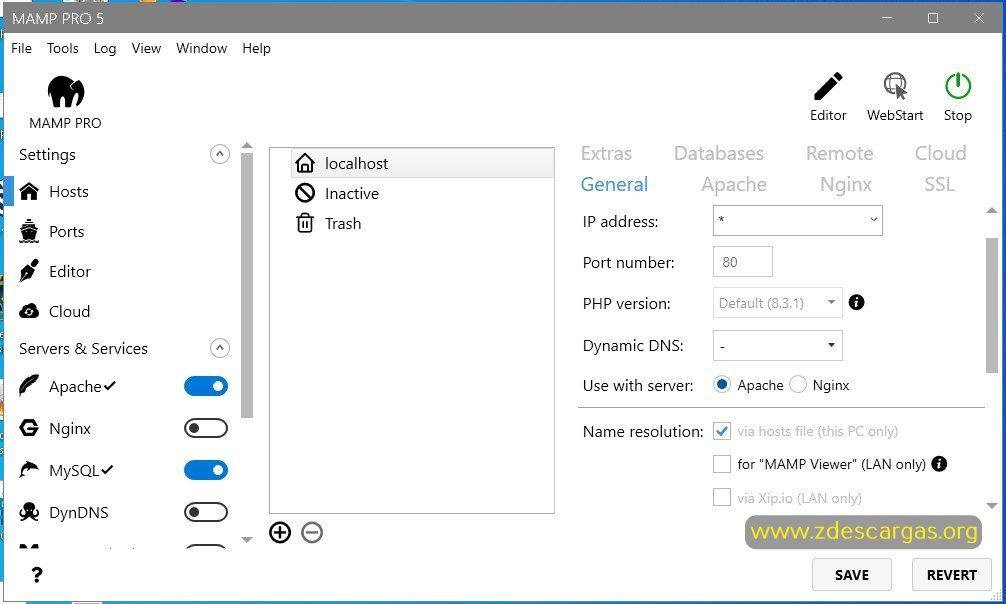This screenshot has height=604, width=1006.
Task: Collapse the Settings section
Action: 219,154
